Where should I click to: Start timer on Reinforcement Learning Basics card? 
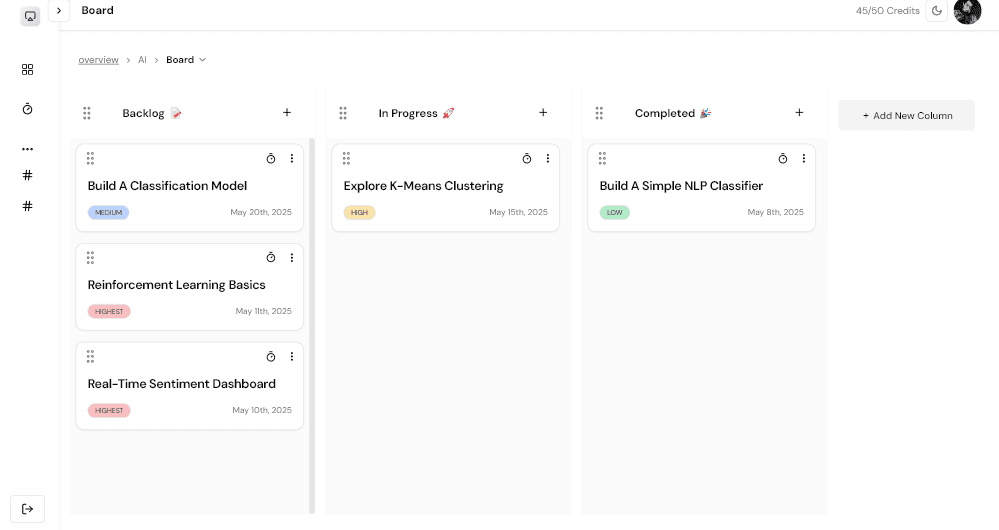click(271, 257)
